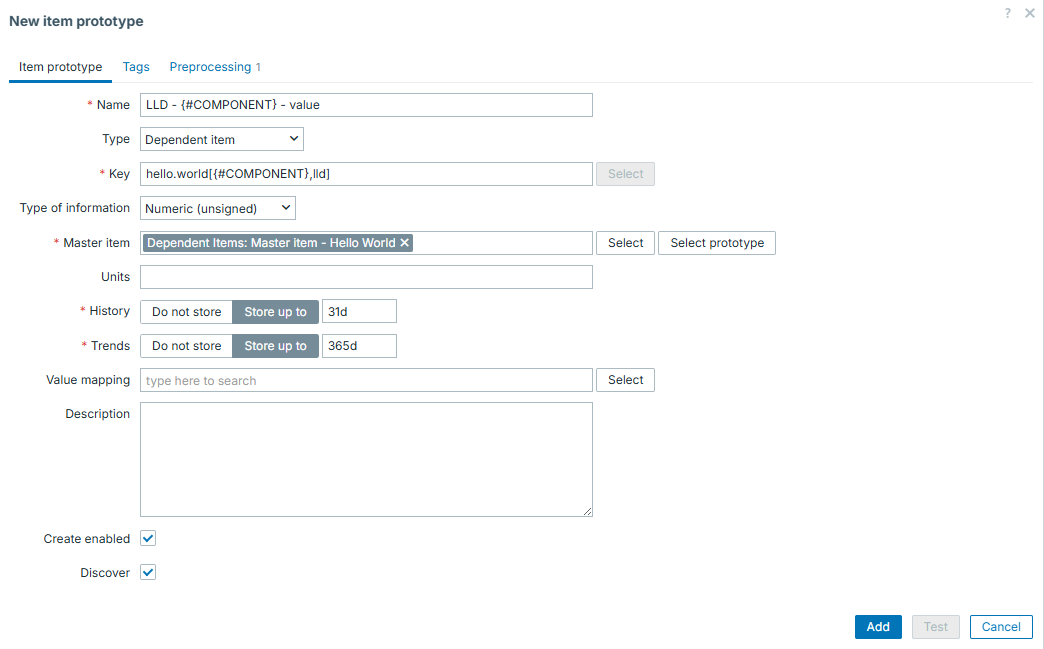Select Do not store for History
Screen dimensions: 1044x649
186,311
